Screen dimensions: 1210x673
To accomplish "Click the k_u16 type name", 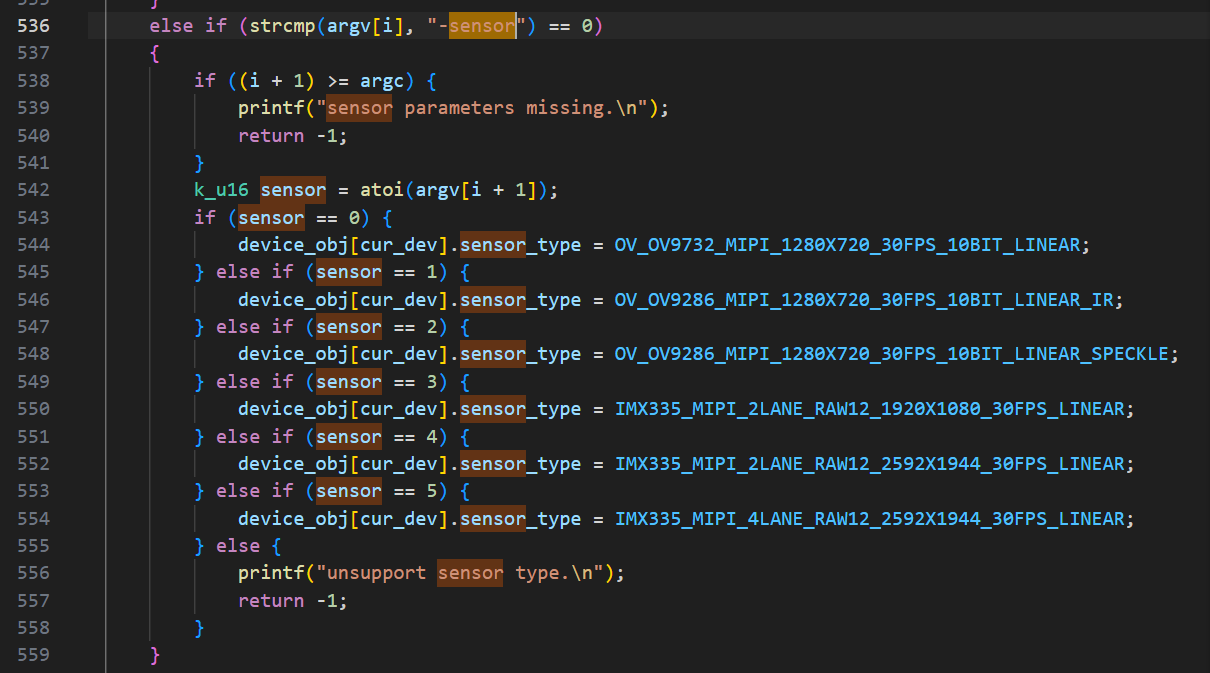I will click(x=222, y=190).
